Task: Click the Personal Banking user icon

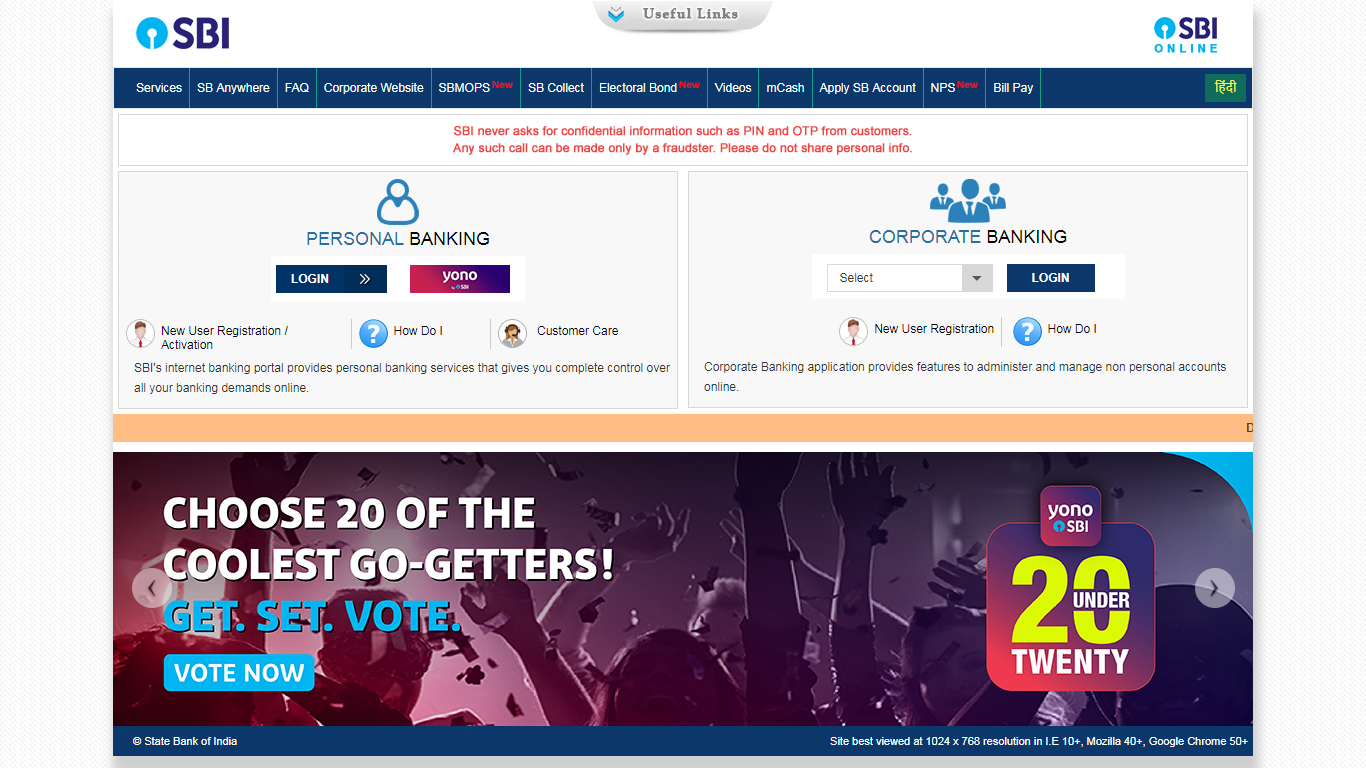Action: point(397,202)
